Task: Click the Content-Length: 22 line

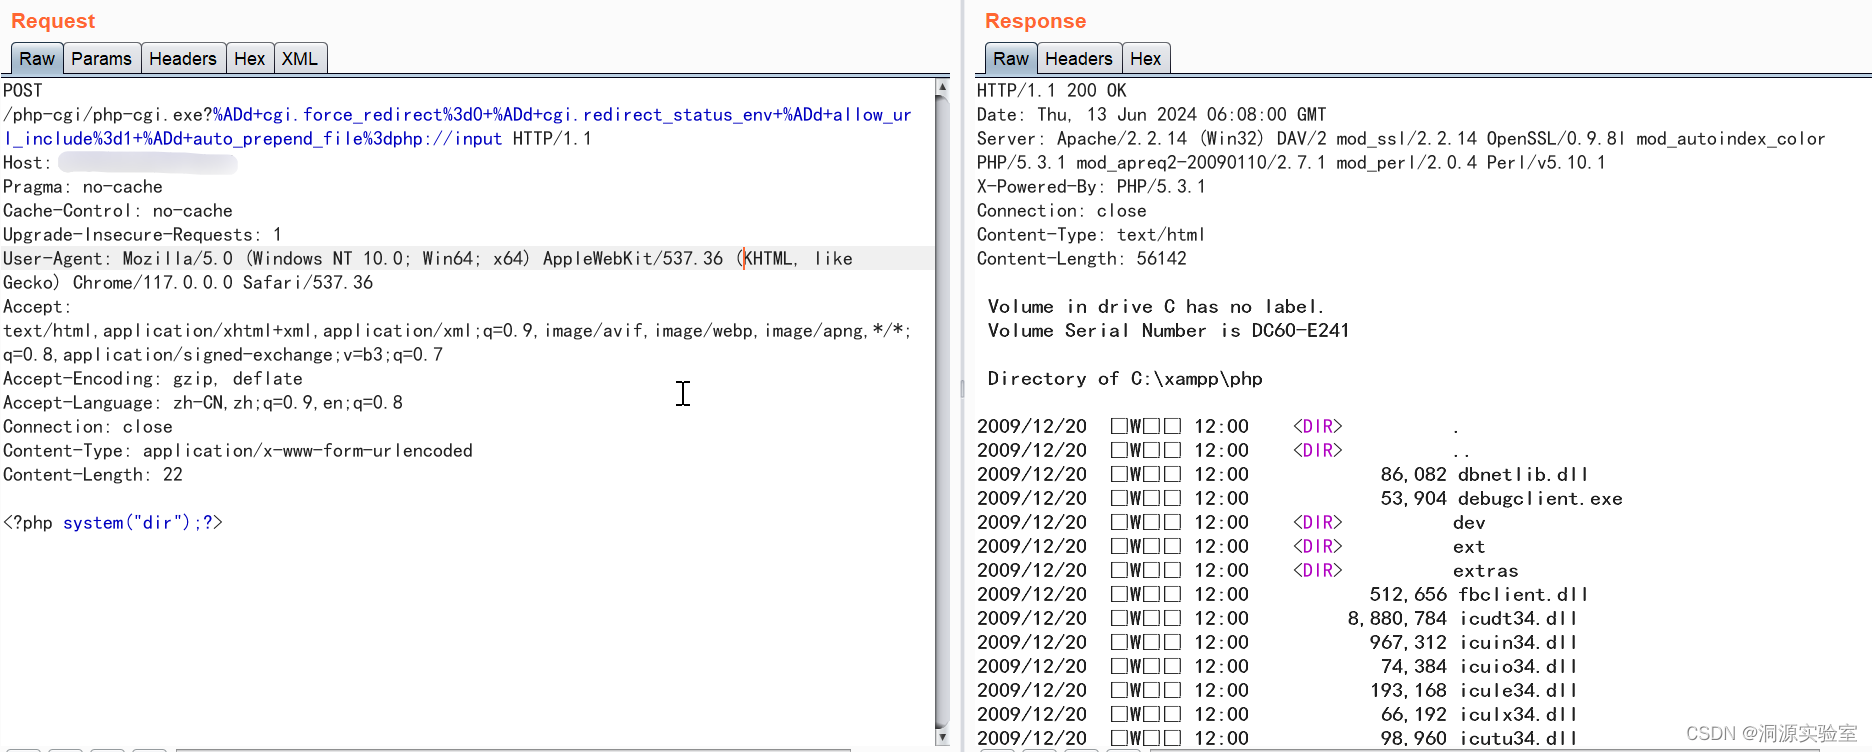Action: (93, 475)
